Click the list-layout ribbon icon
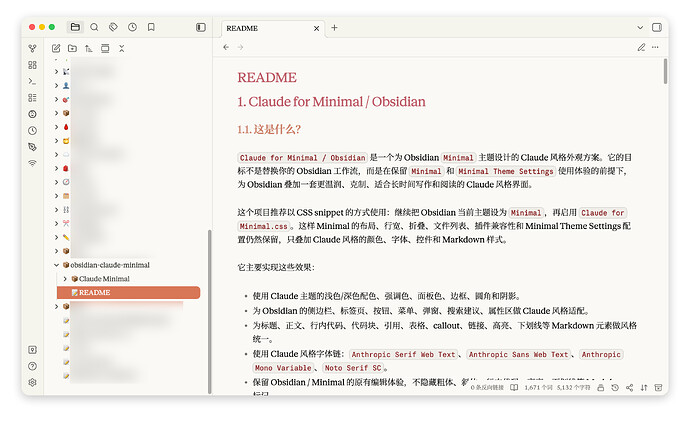The width and height of the screenshot is (690, 421). click(32, 98)
